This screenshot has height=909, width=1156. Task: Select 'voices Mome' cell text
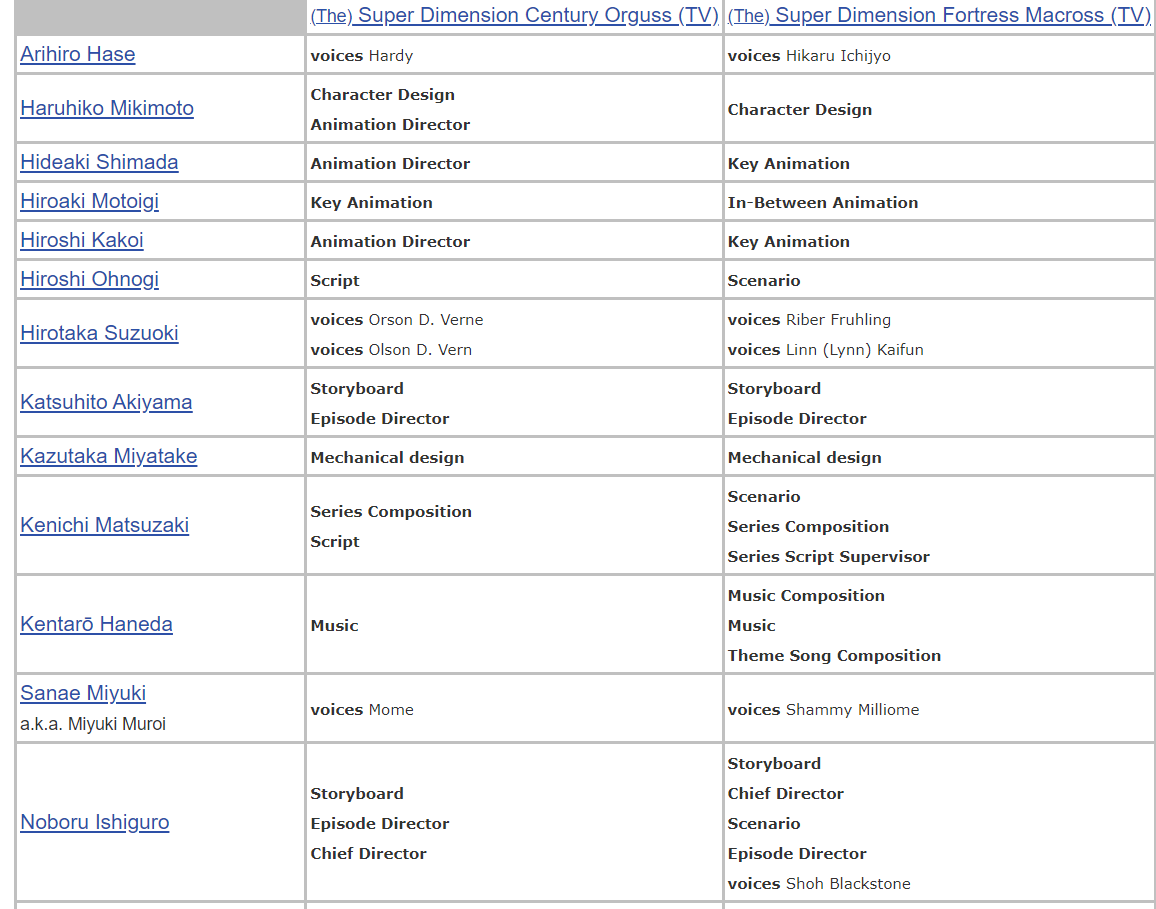tap(361, 710)
